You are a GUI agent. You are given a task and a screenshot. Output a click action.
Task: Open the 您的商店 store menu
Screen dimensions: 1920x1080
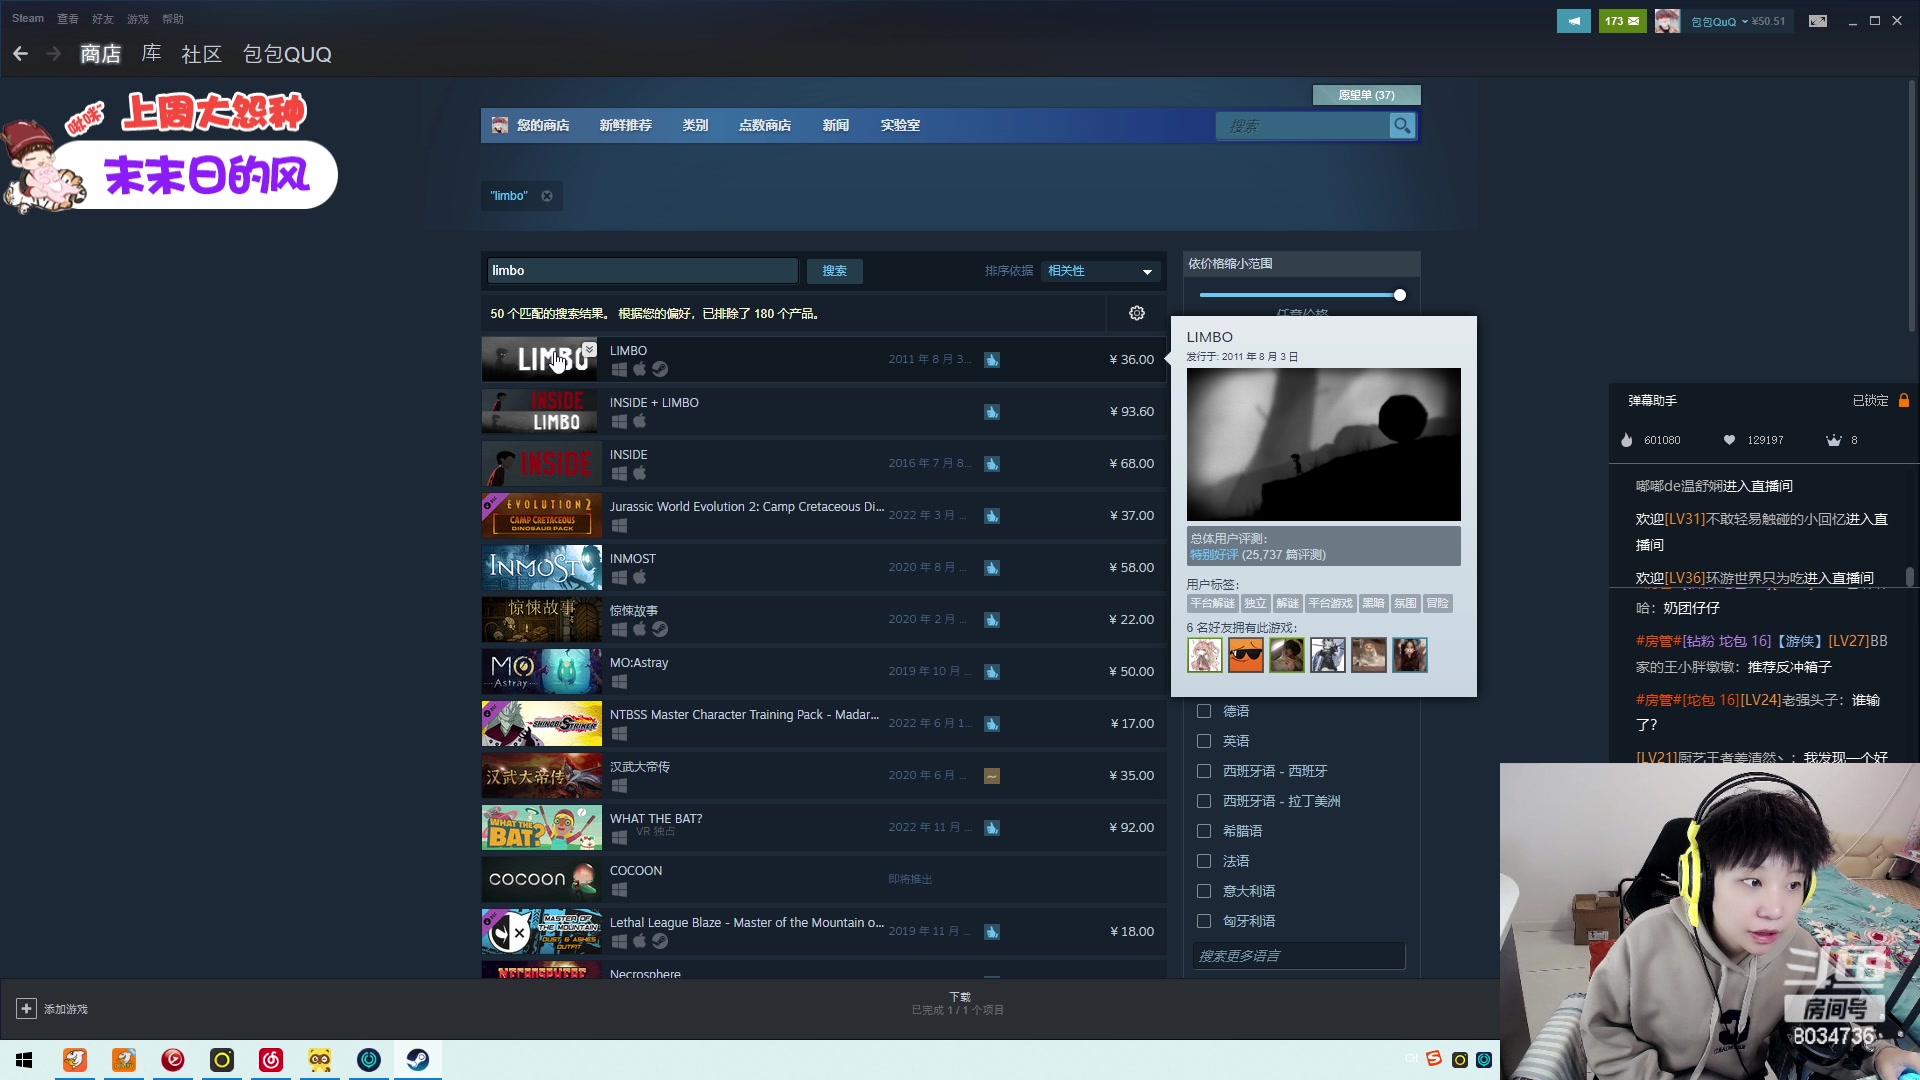point(543,126)
